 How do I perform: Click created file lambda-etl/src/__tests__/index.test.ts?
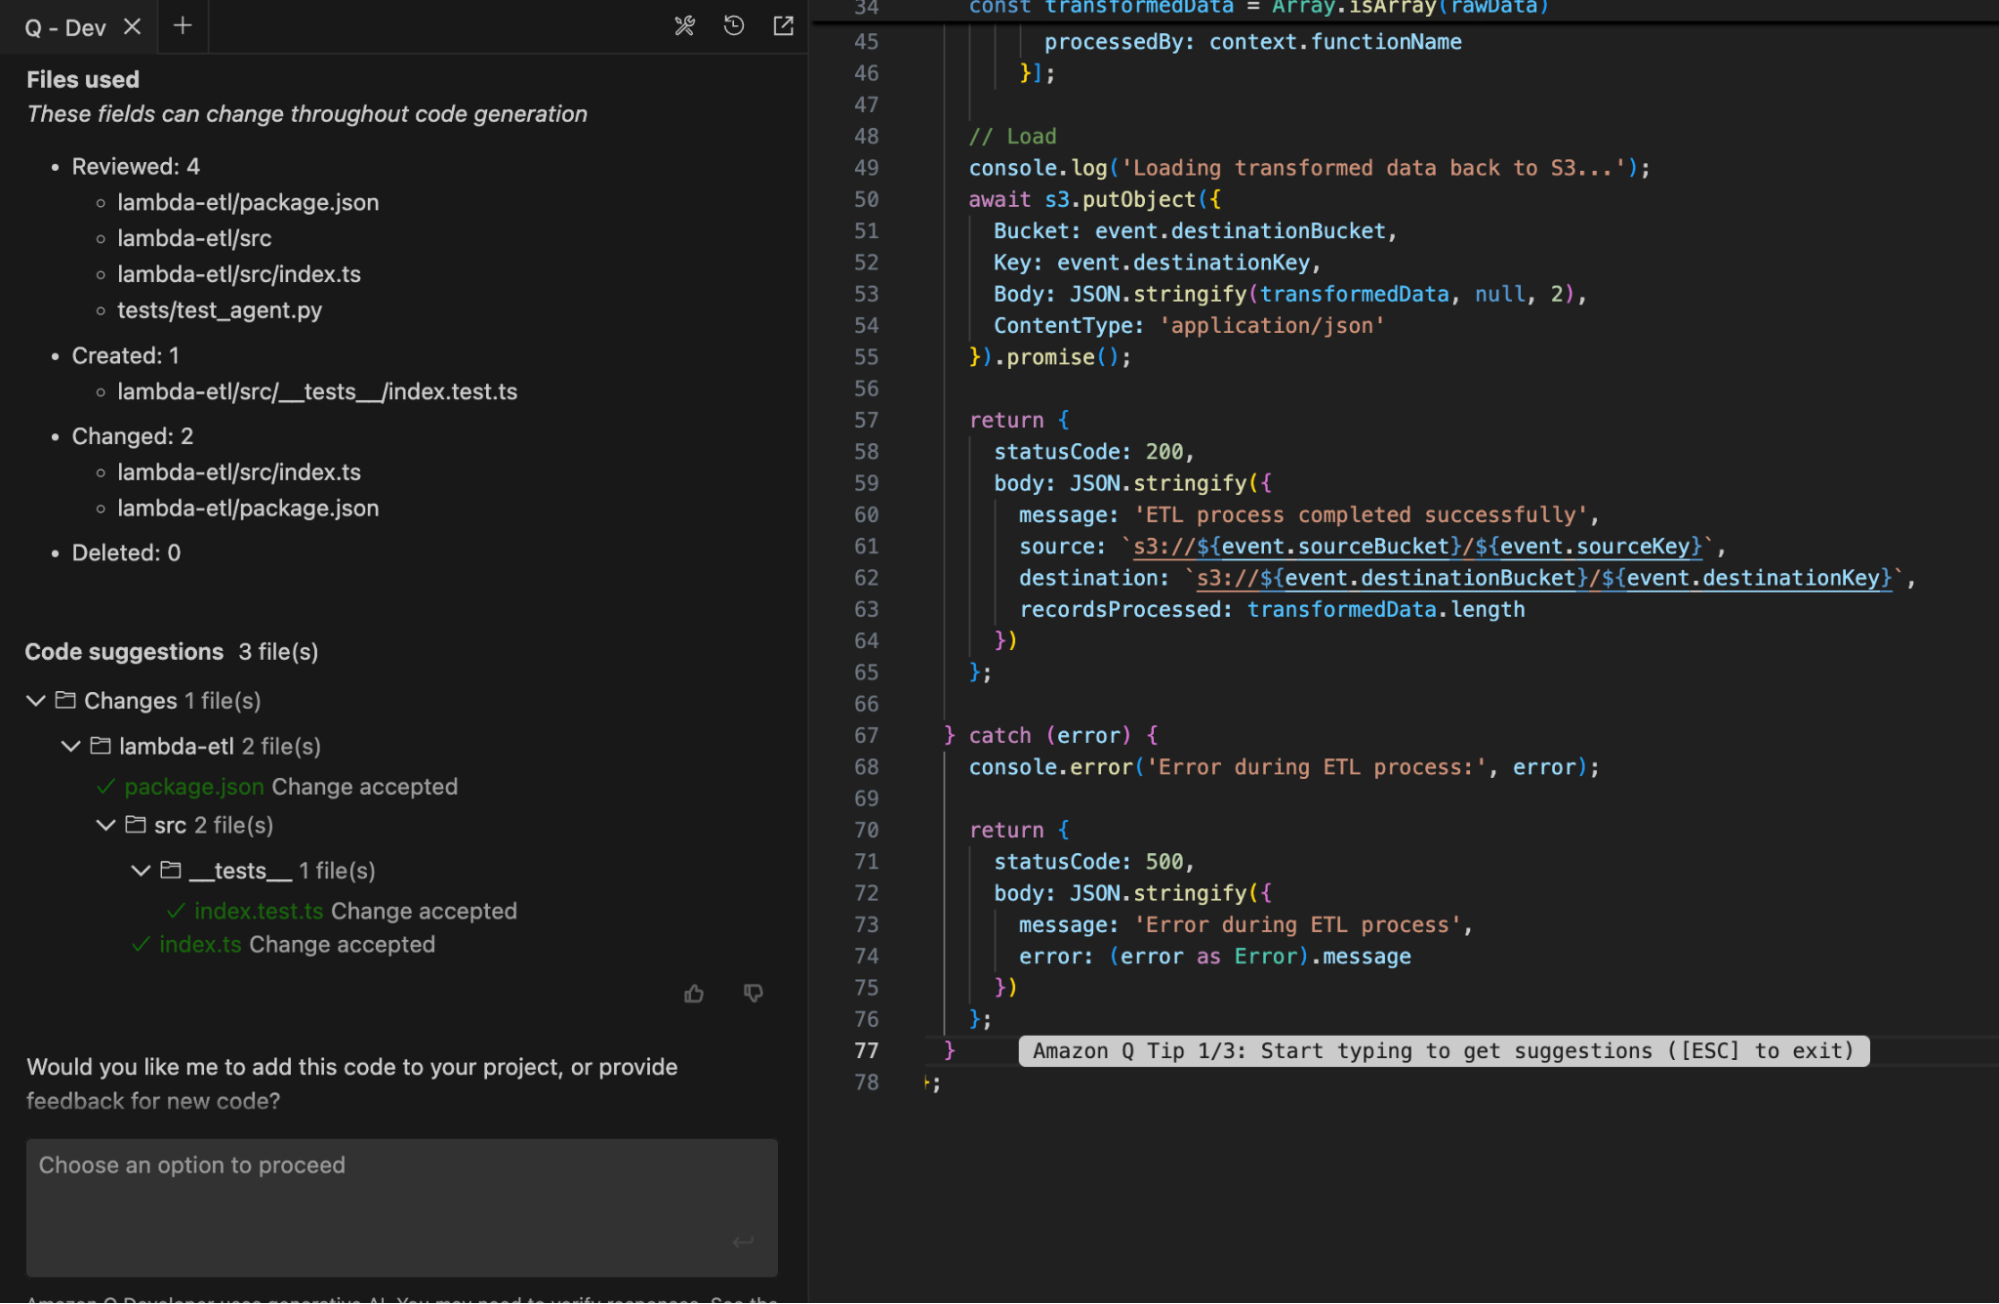pyautogui.click(x=317, y=391)
